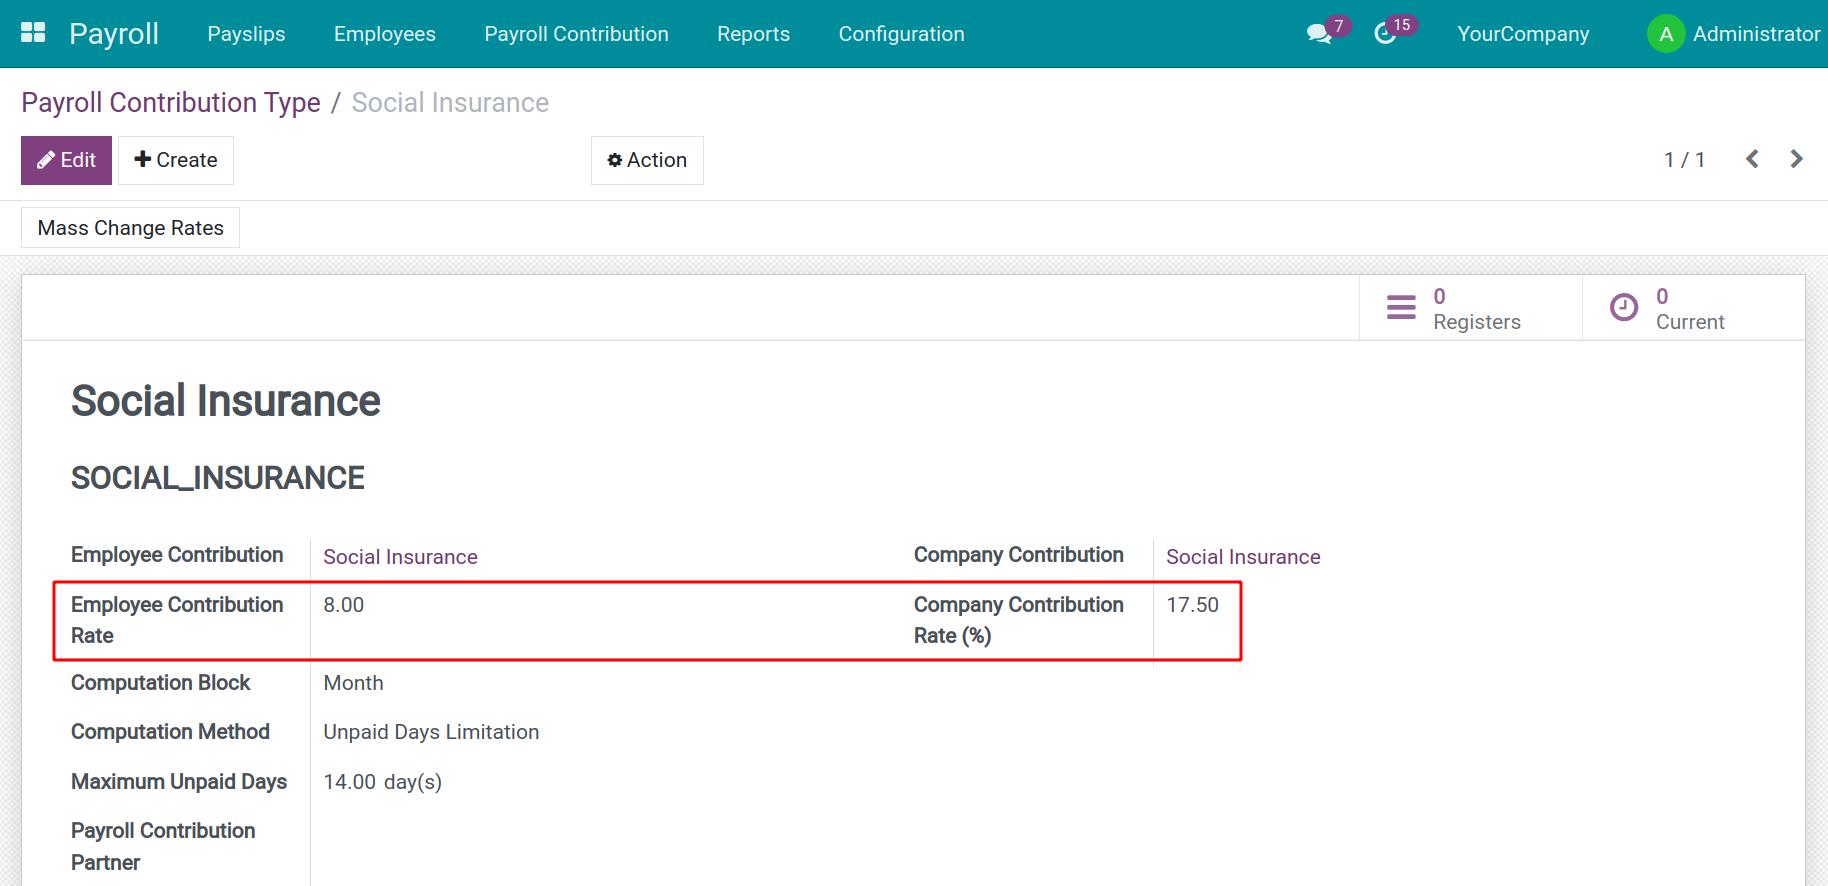Open the conversations chat icon
This screenshot has width=1828, height=886.
[1319, 34]
